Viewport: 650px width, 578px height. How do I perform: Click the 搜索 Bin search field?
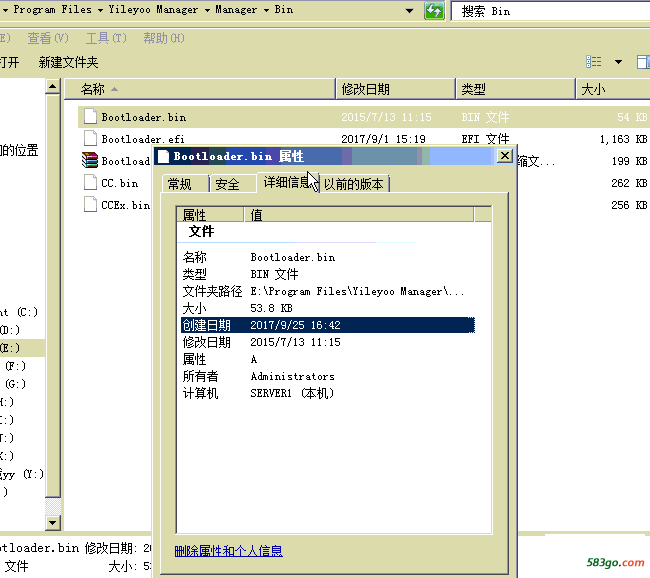(x=551, y=11)
